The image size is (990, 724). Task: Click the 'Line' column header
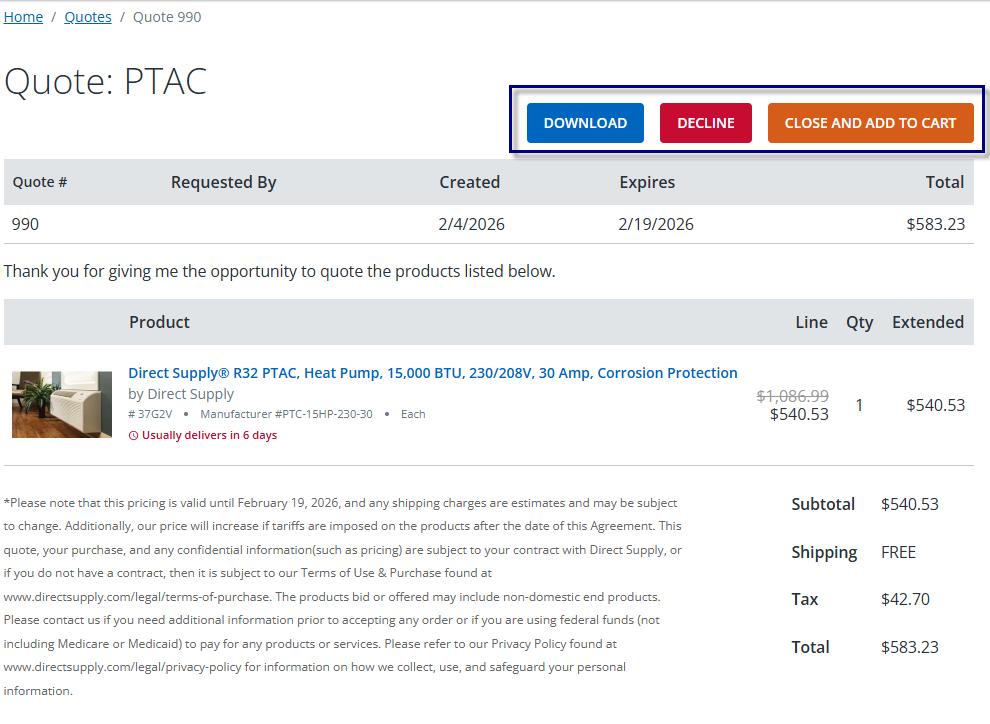(x=811, y=323)
